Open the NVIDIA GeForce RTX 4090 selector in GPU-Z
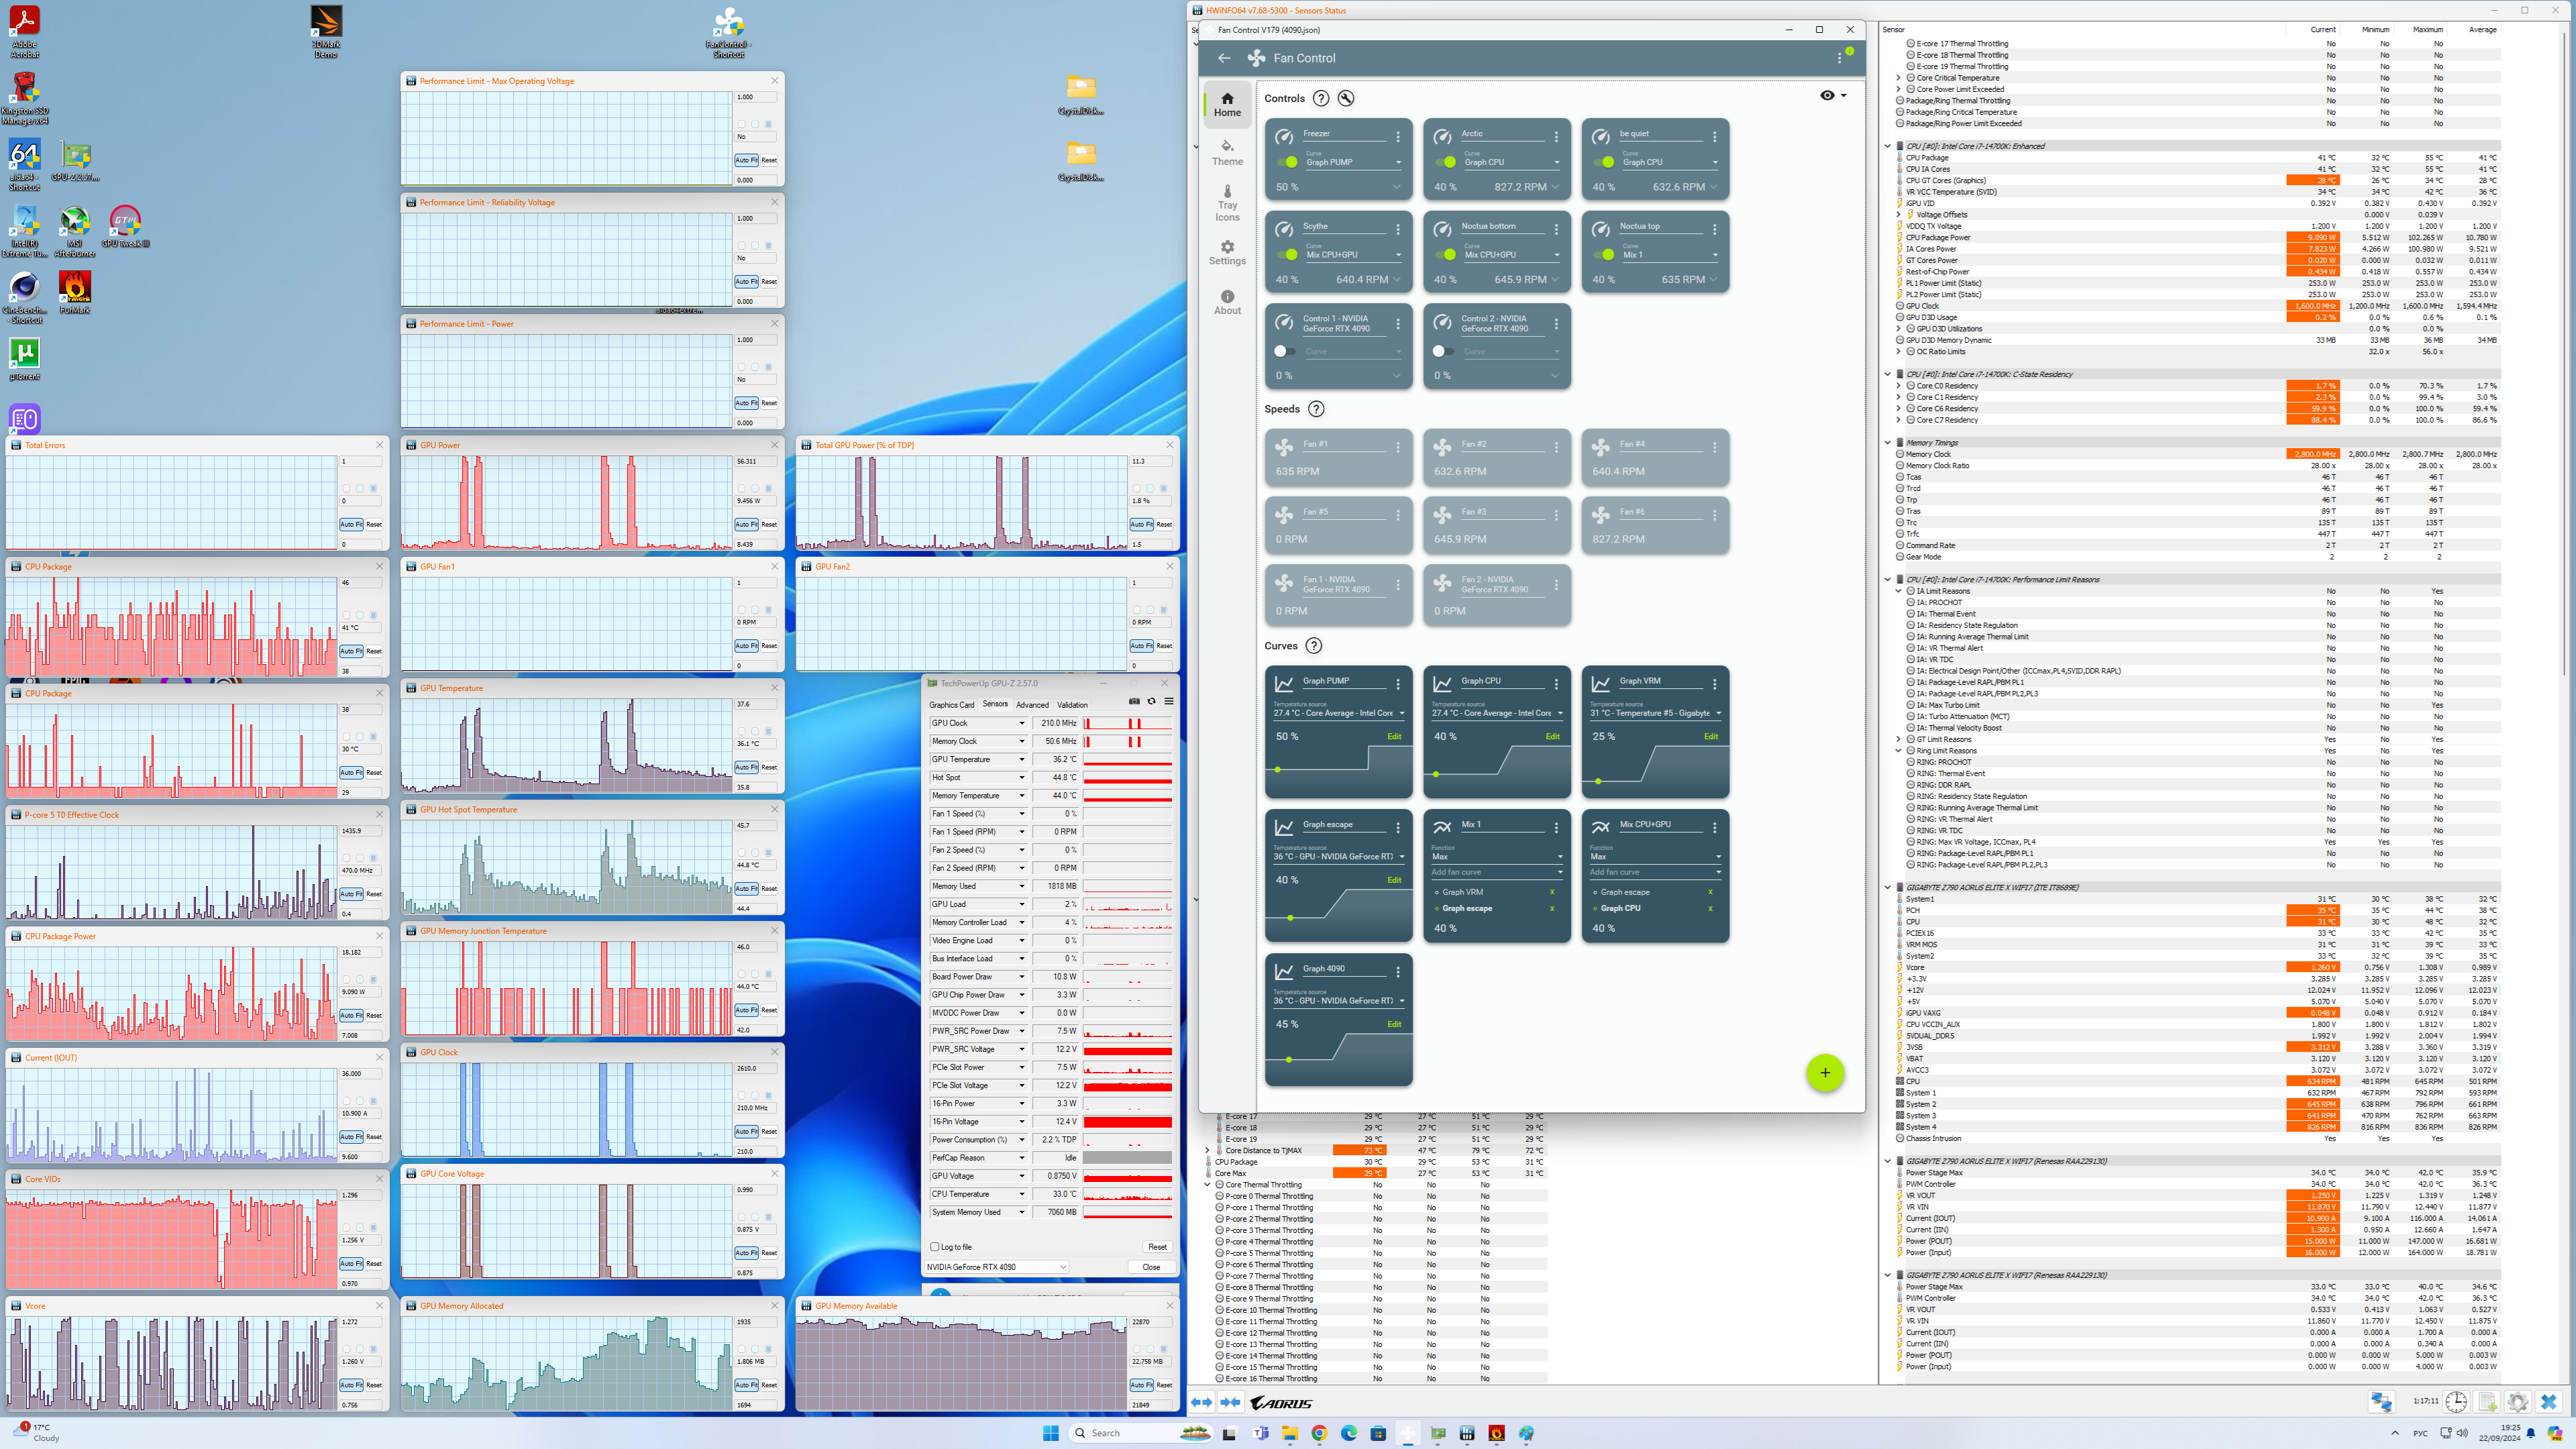2576x1449 pixels. pos(996,1267)
